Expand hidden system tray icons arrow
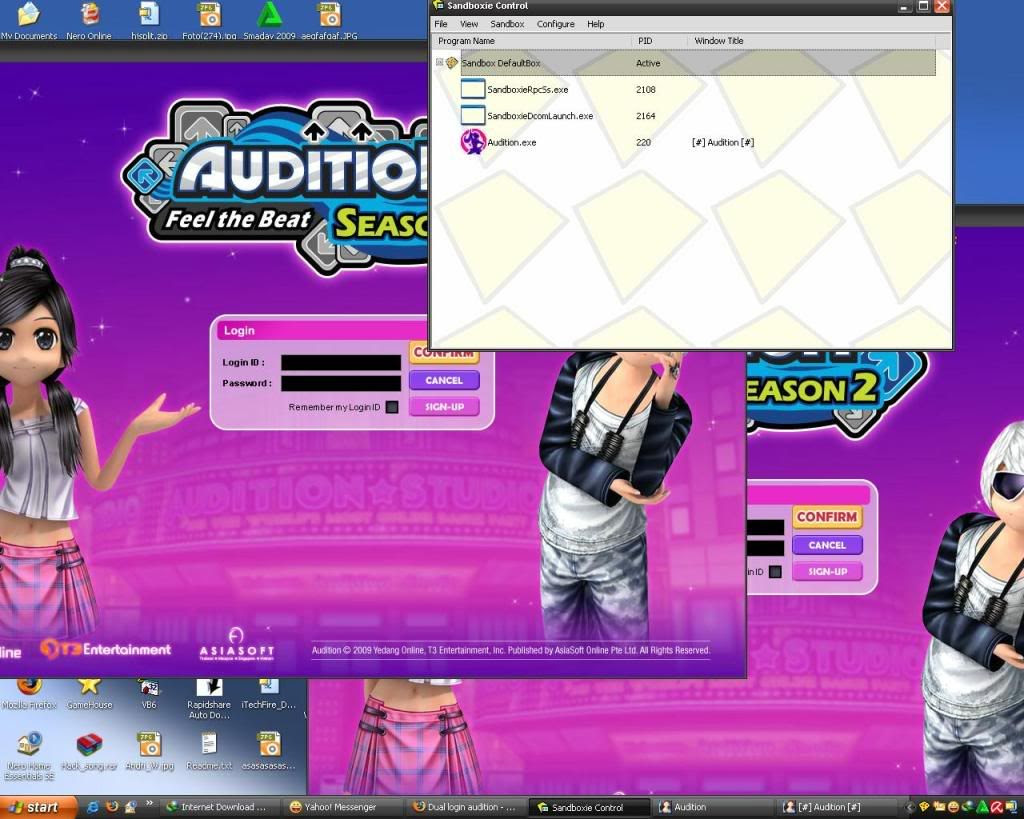Screen dimensions: 1024x819 pos(910,807)
